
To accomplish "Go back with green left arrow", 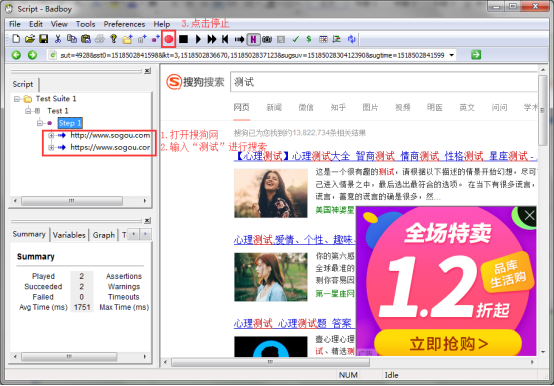I will coord(16,55).
